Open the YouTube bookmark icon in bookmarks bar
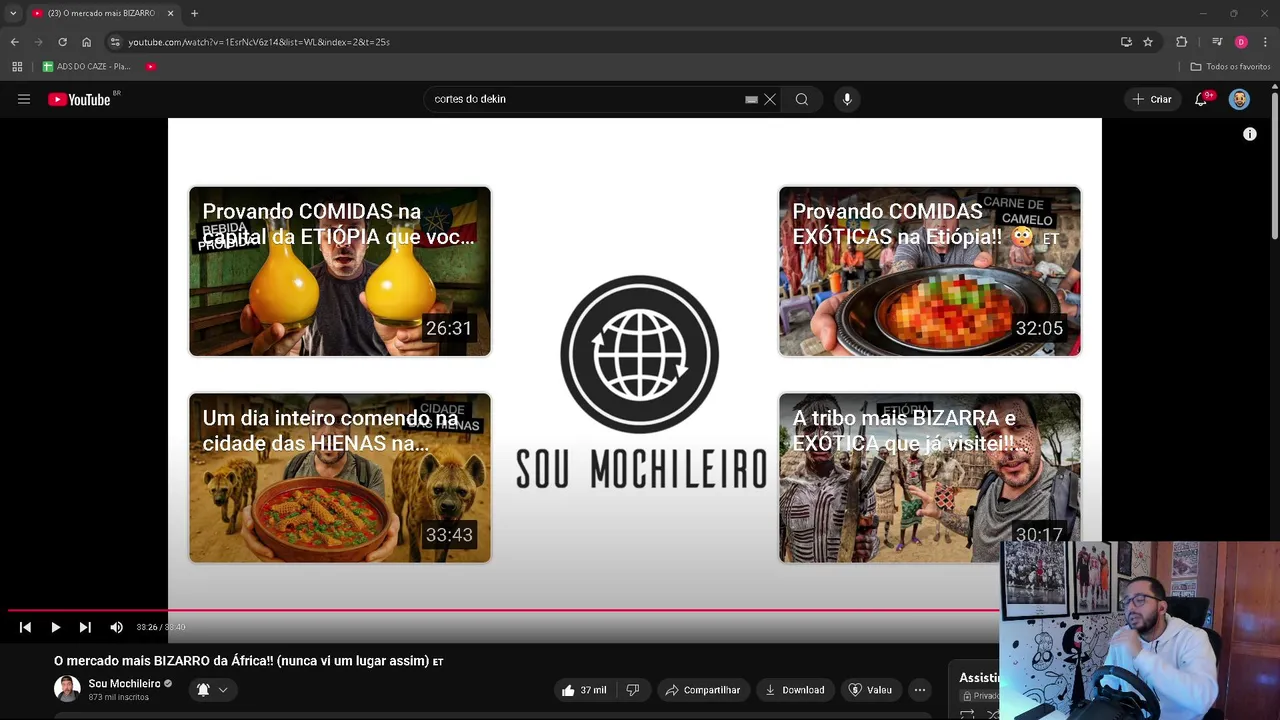 (151, 66)
